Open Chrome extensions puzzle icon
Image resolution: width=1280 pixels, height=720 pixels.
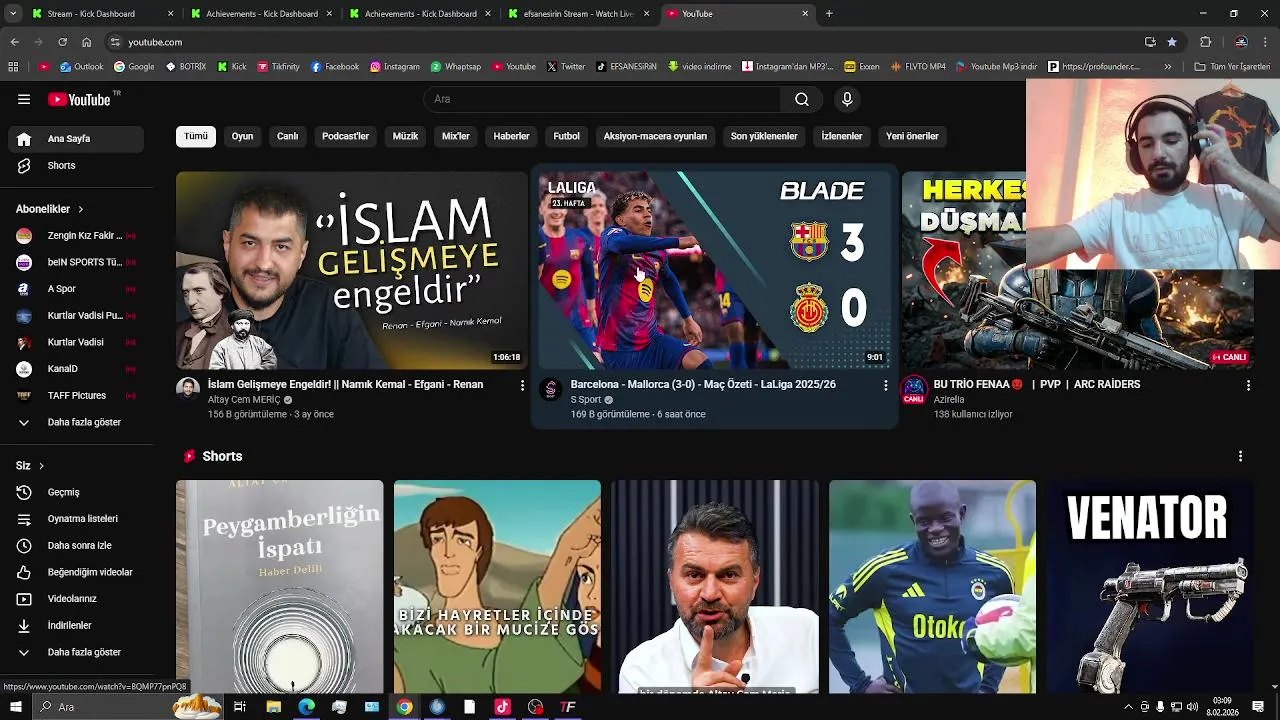tap(1205, 42)
